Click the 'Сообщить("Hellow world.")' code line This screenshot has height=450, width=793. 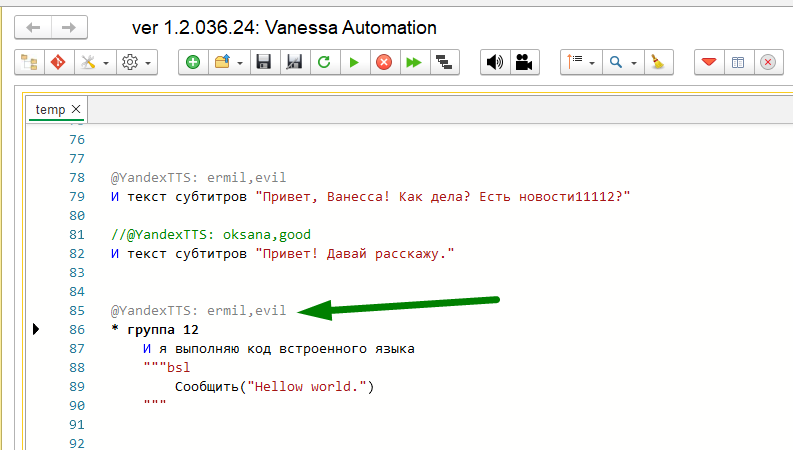click(275, 387)
